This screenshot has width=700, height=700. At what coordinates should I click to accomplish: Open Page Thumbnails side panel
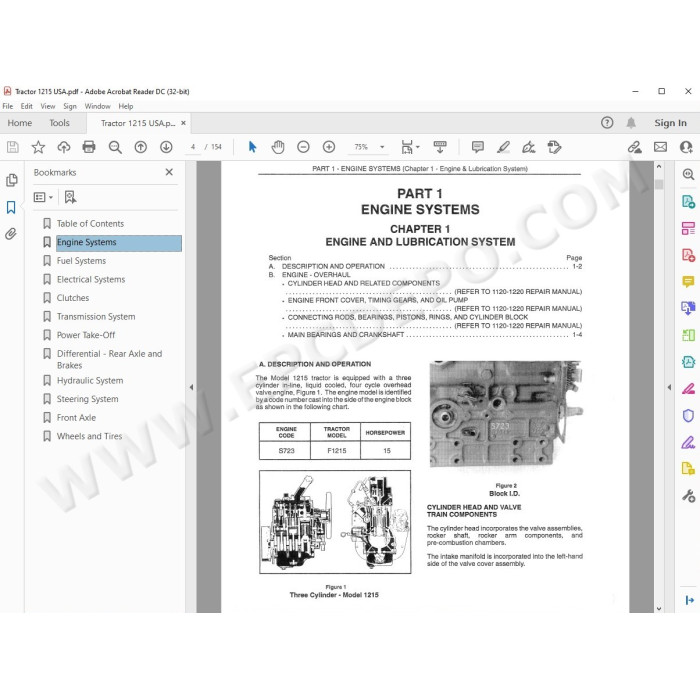coord(12,180)
